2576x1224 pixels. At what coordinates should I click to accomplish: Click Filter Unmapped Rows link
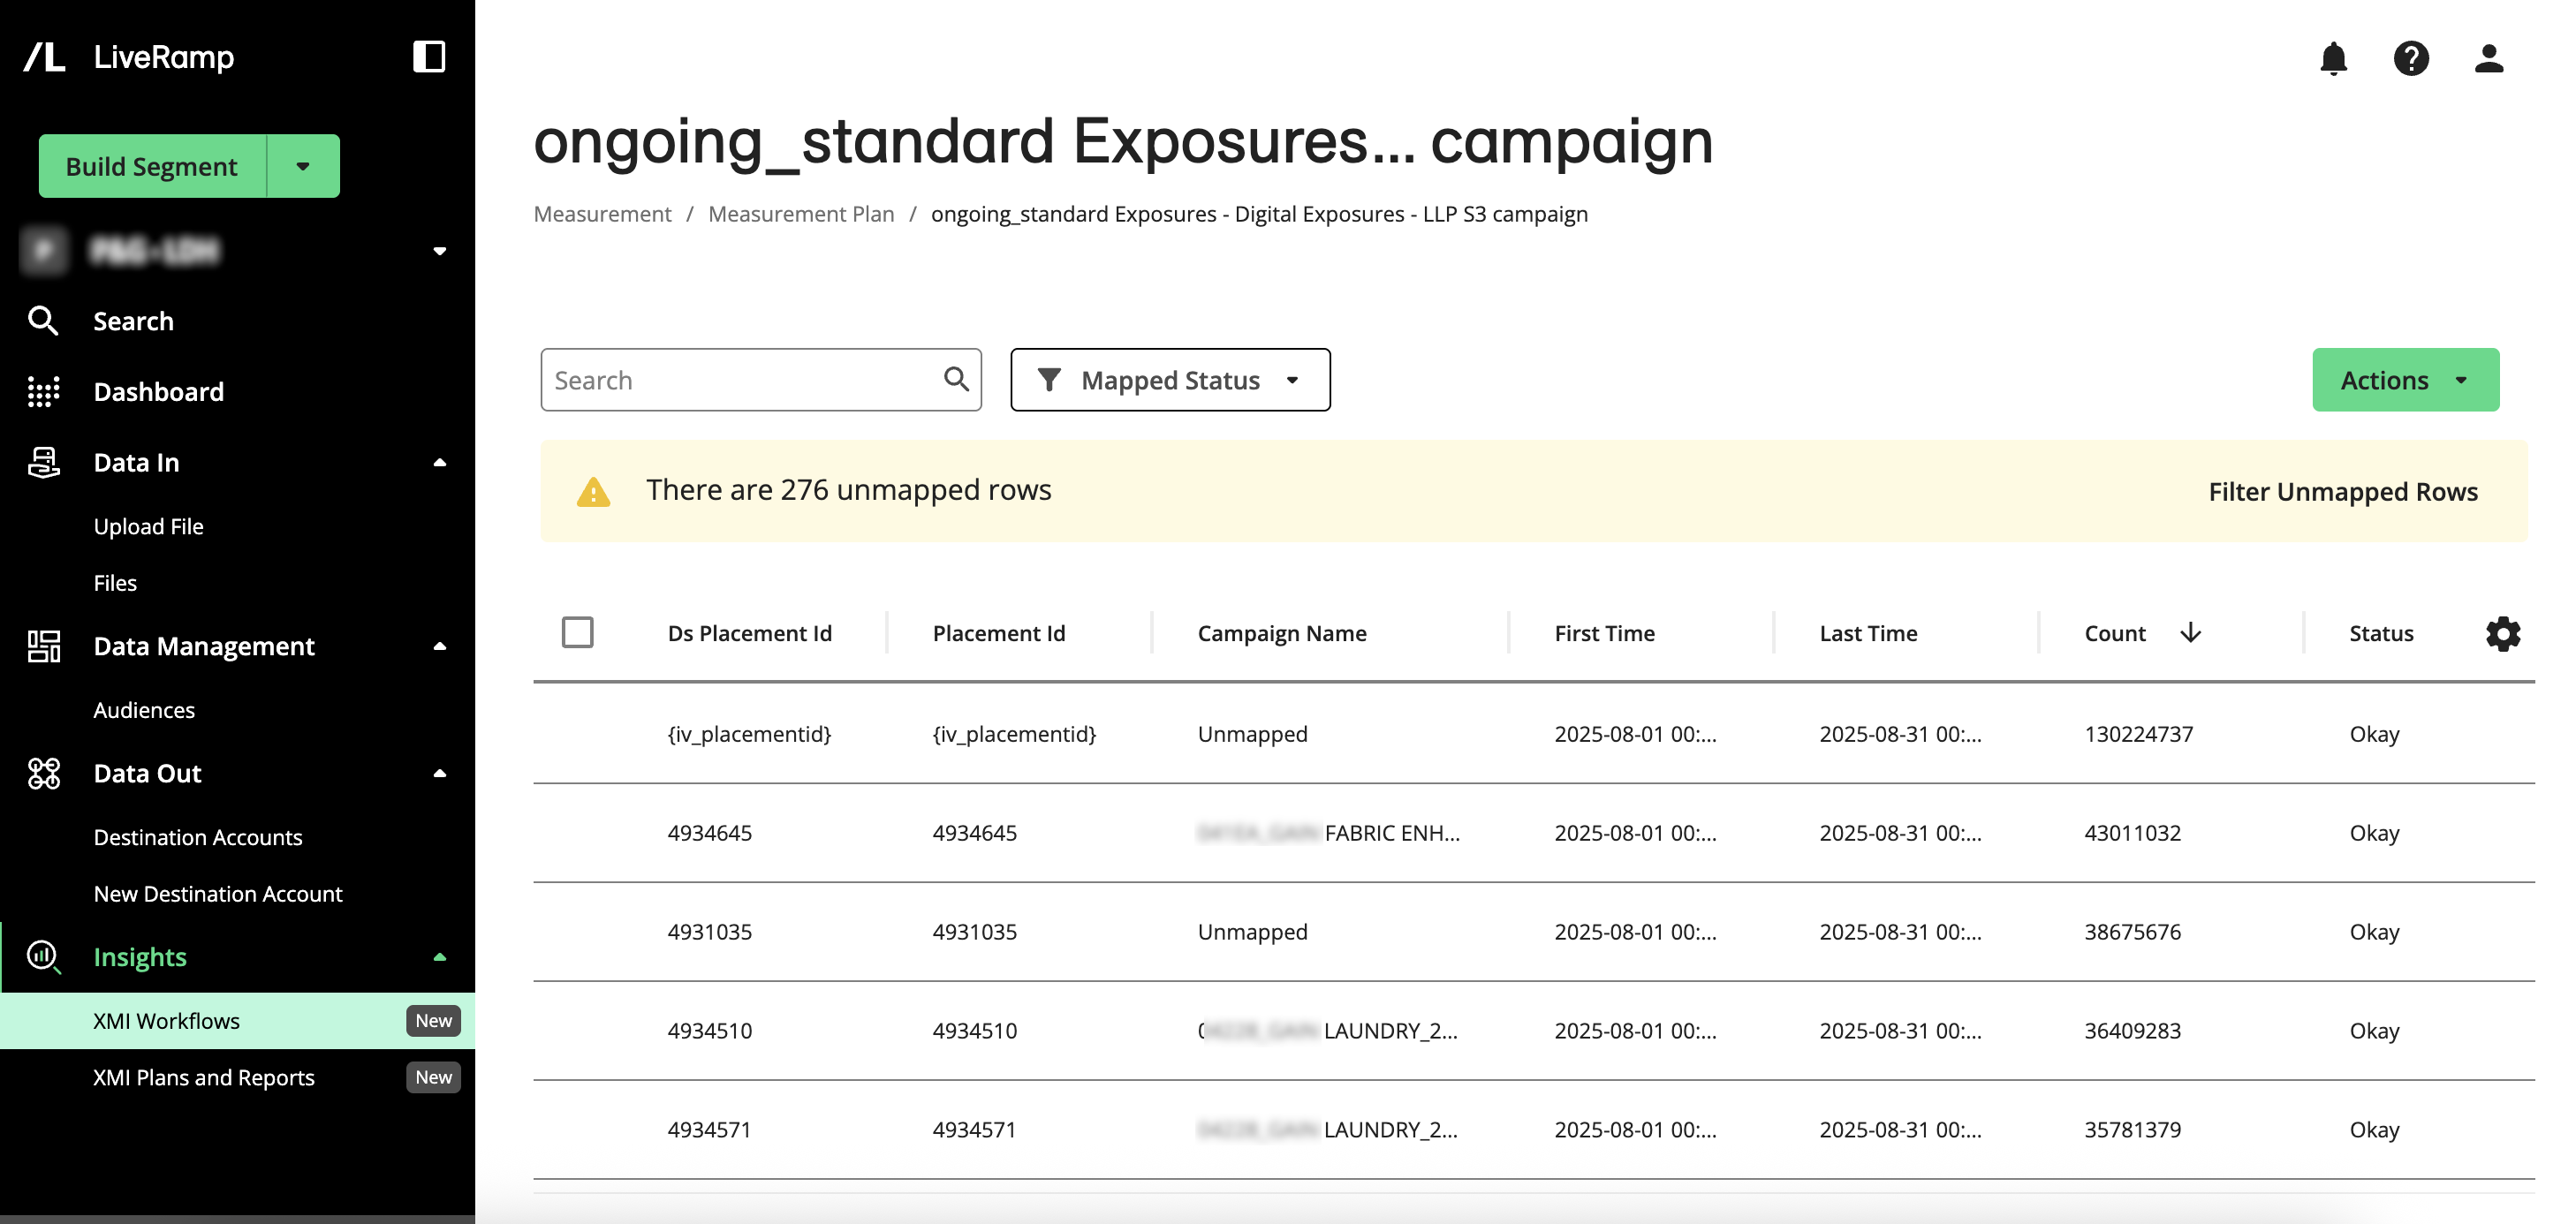click(2342, 491)
